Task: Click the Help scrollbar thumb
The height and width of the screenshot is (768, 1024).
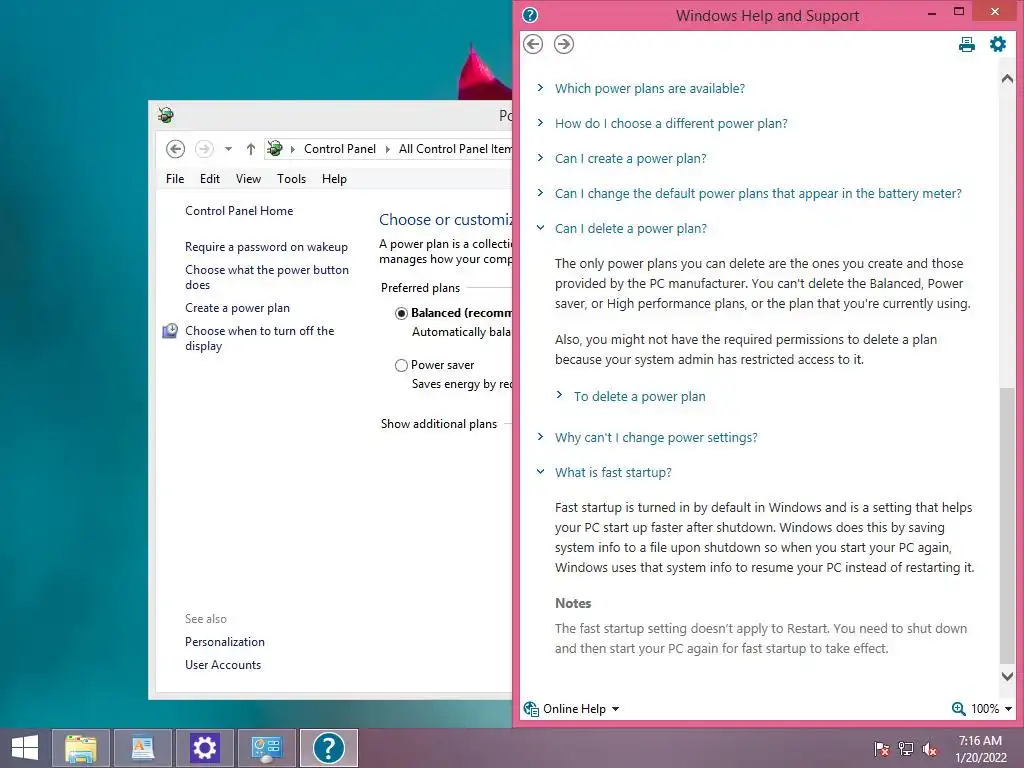Action: point(1007,524)
